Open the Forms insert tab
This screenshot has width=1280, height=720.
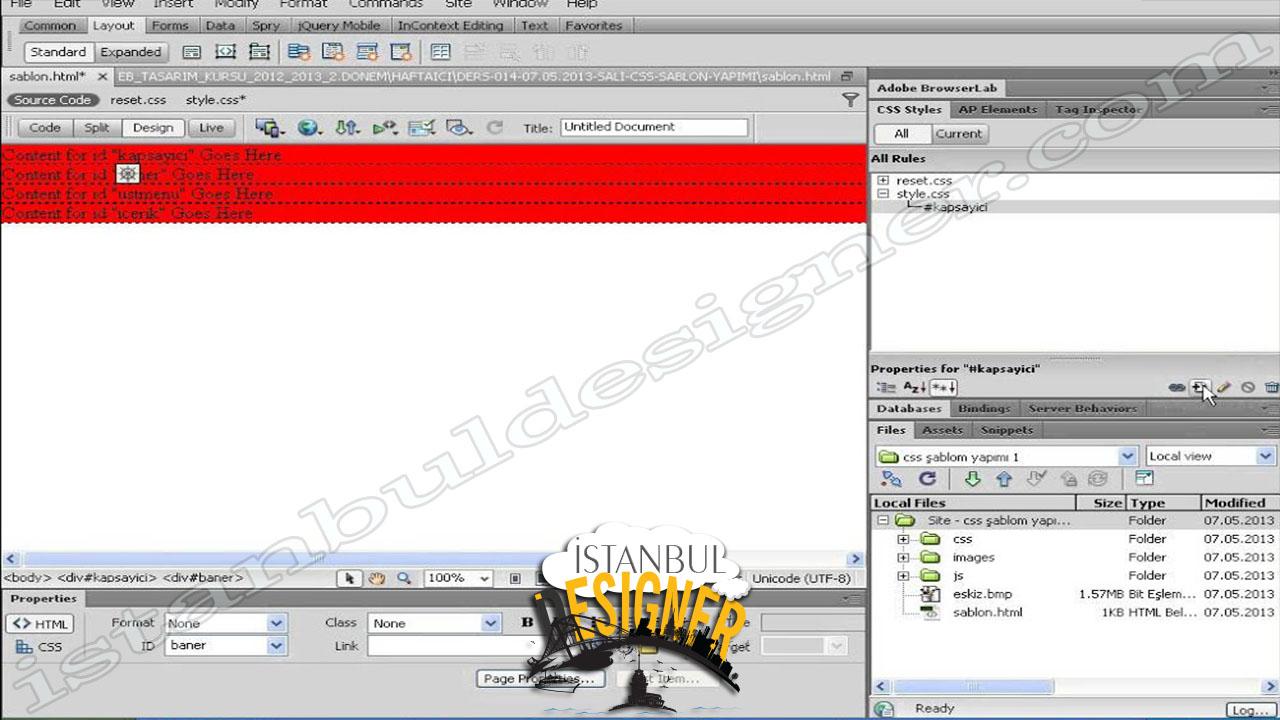tap(170, 25)
